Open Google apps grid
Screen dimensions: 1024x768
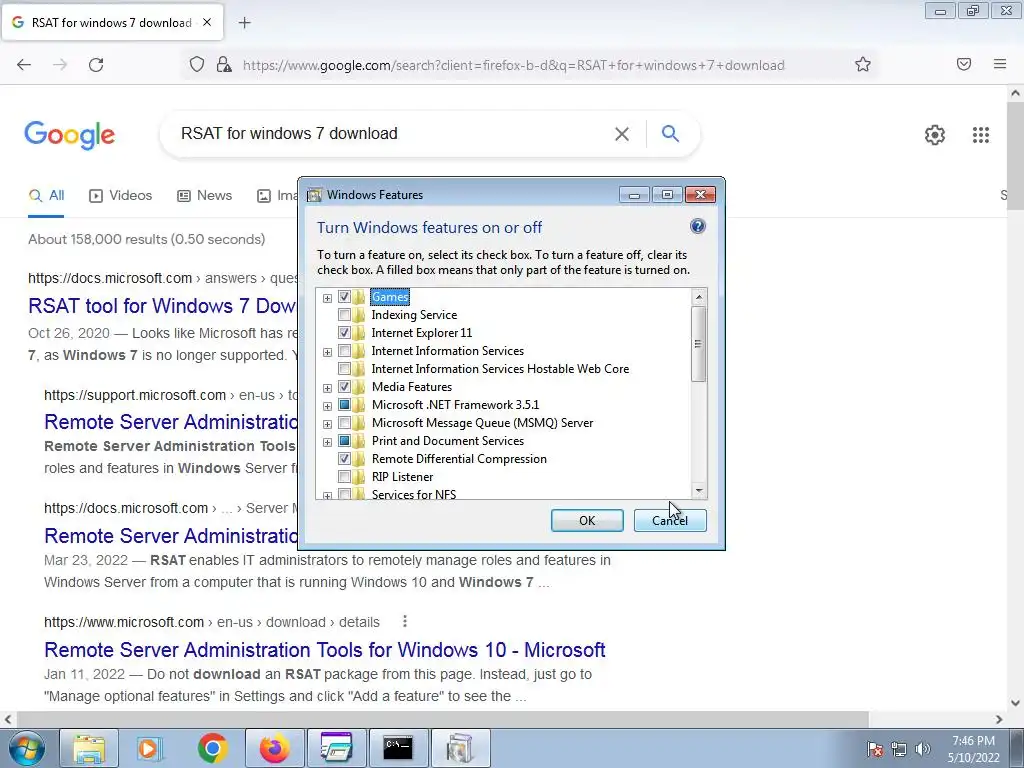[x=981, y=135]
